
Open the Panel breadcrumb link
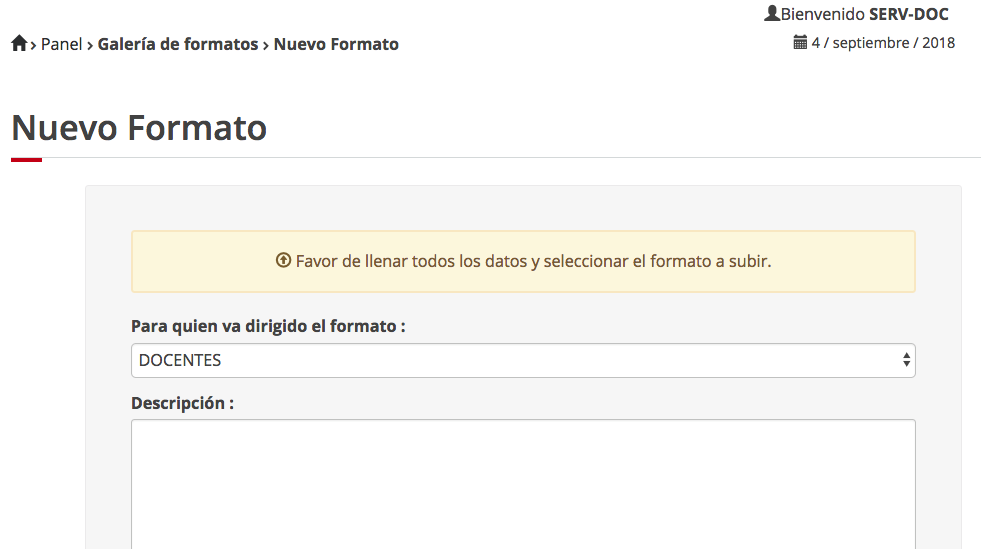61,44
